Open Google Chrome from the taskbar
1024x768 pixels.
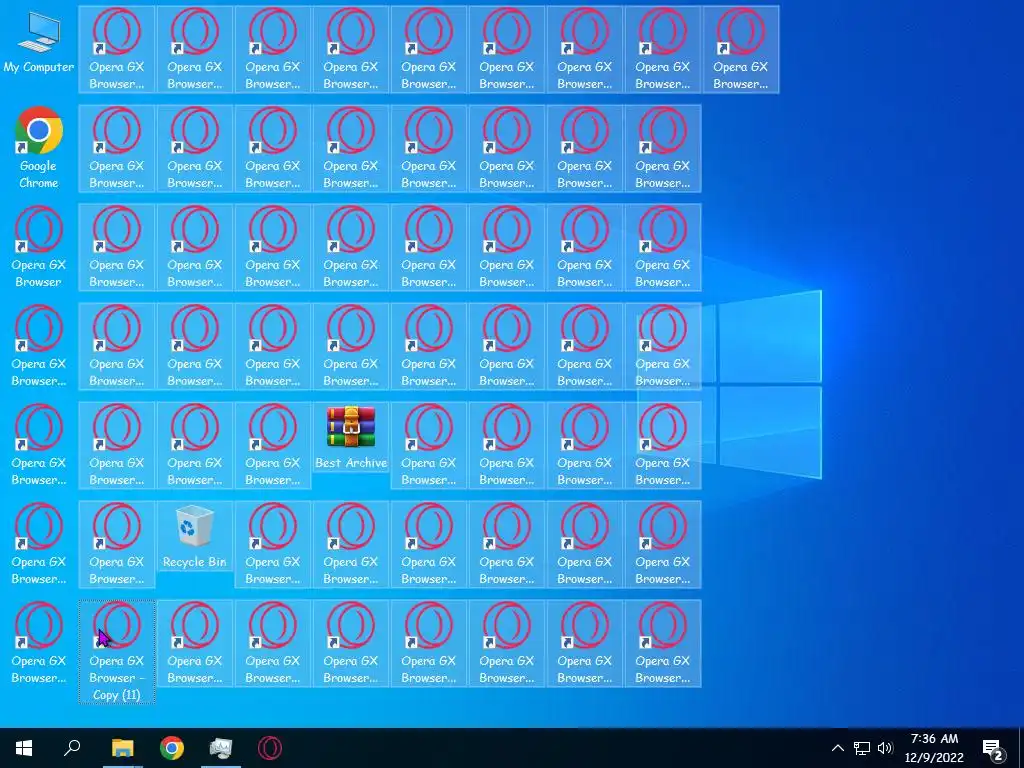tap(172, 748)
